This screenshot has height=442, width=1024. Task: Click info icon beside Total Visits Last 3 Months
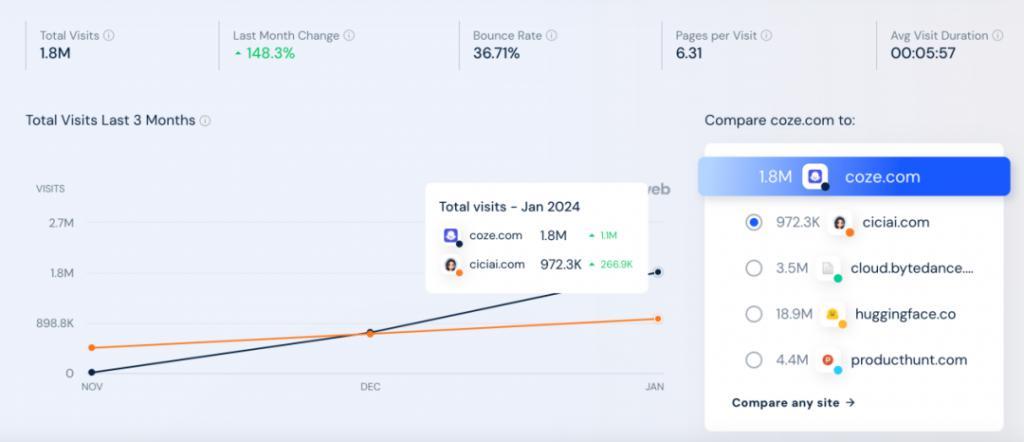(x=205, y=121)
